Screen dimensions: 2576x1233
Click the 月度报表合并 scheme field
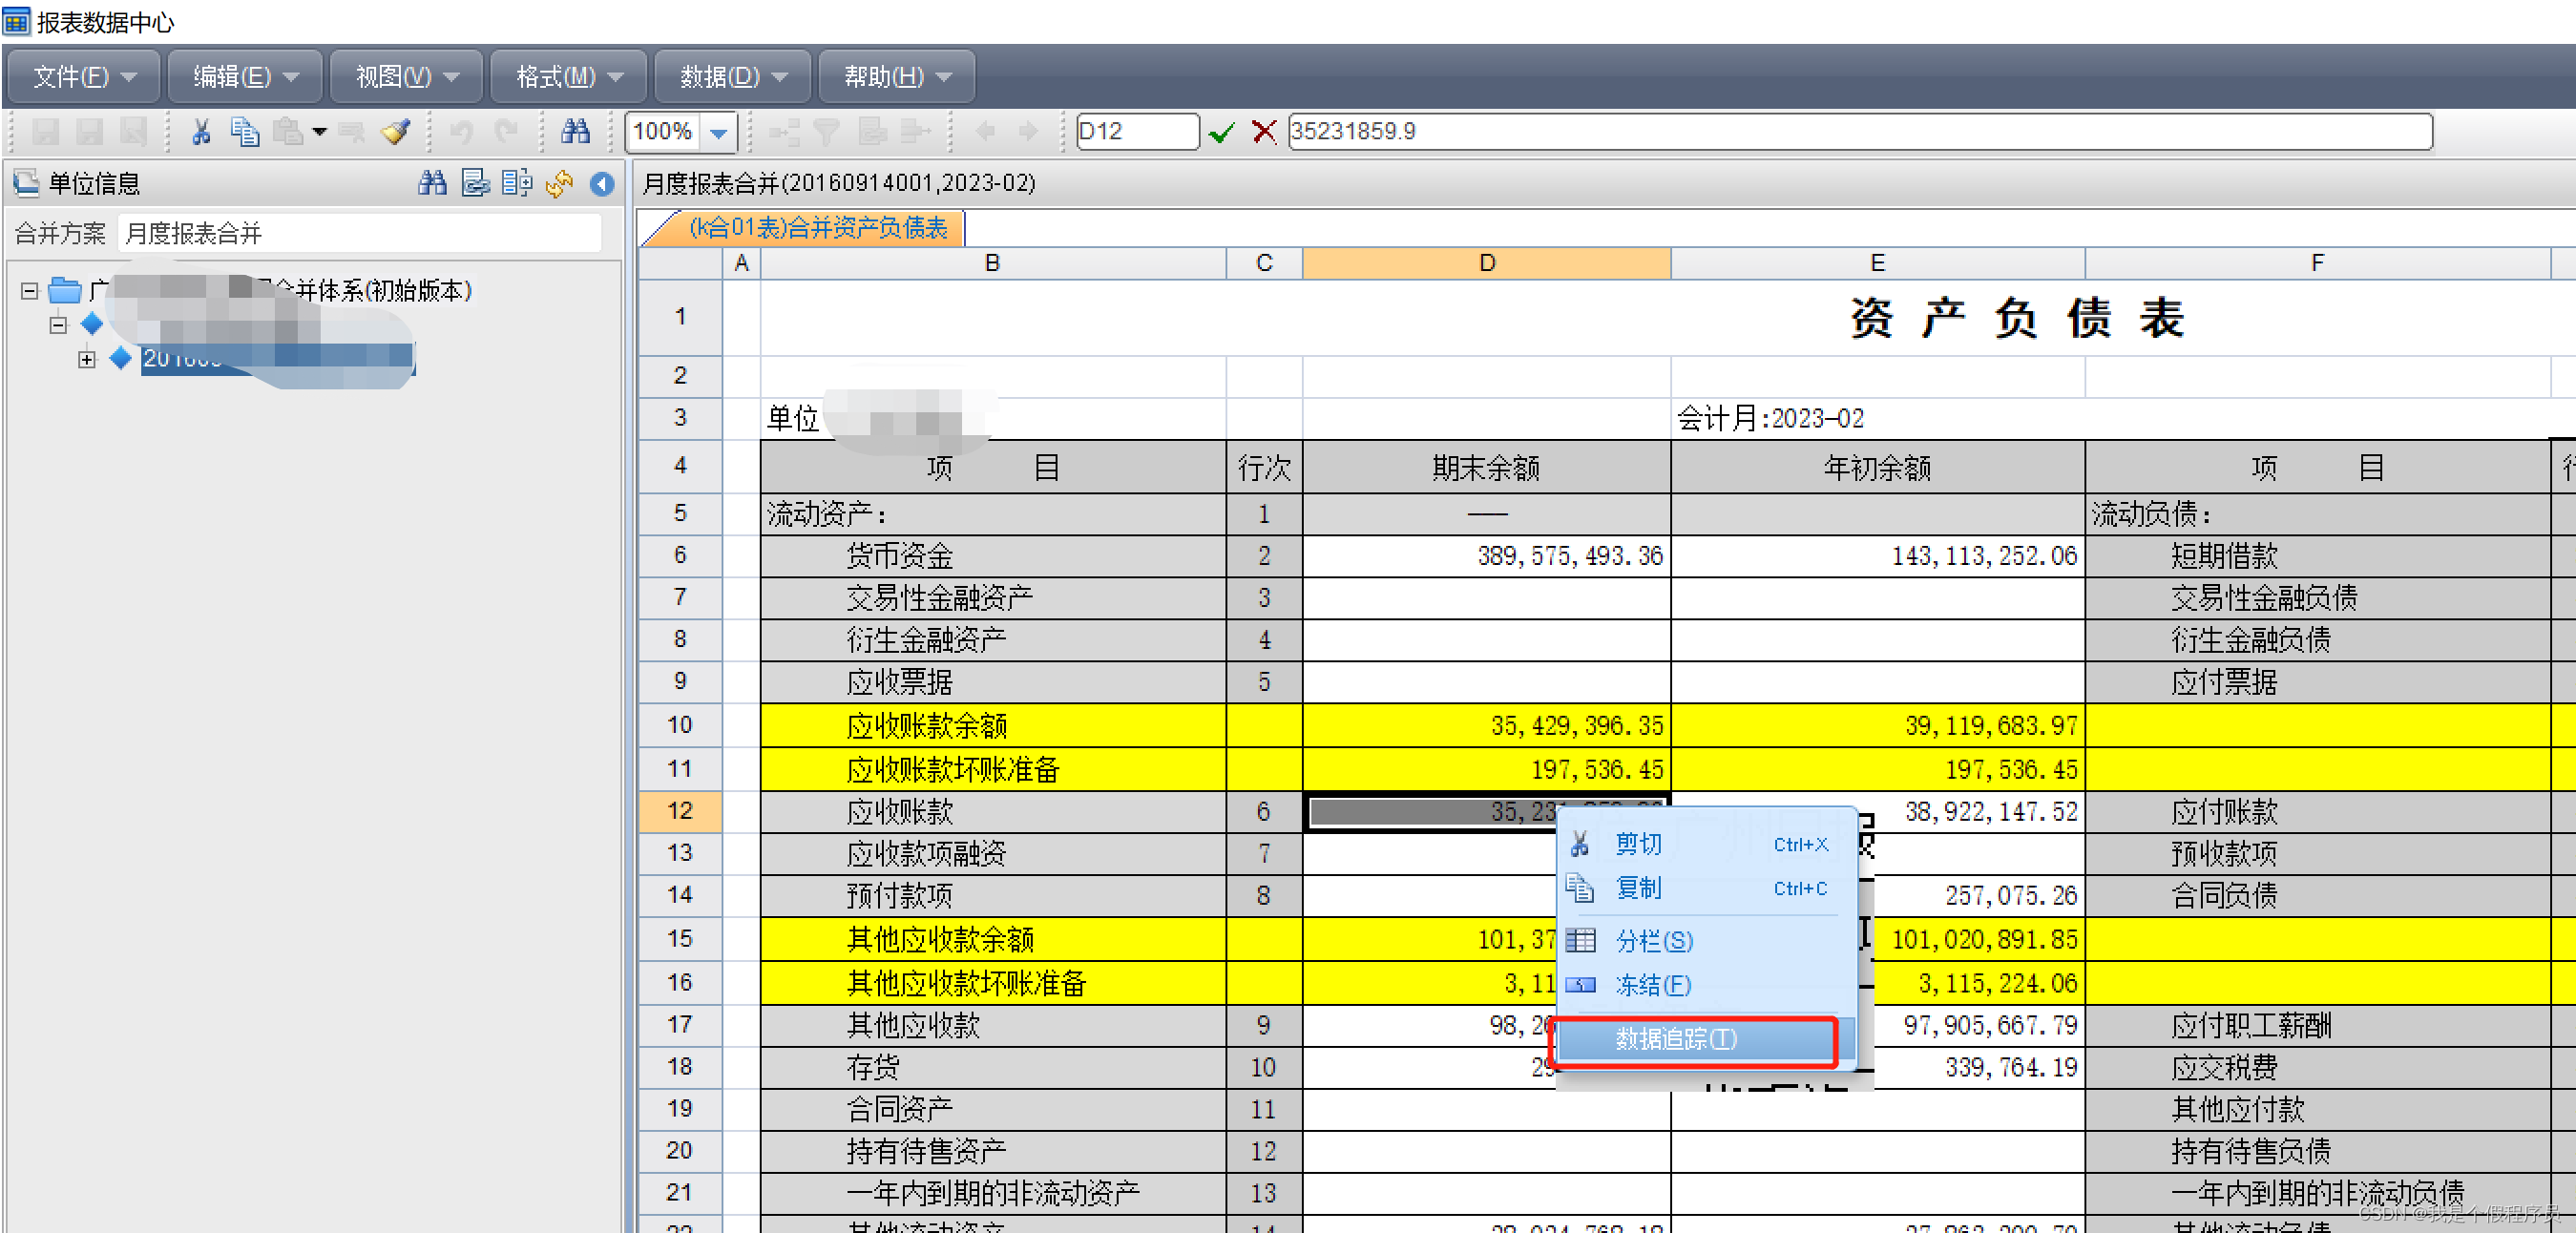(x=360, y=233)
